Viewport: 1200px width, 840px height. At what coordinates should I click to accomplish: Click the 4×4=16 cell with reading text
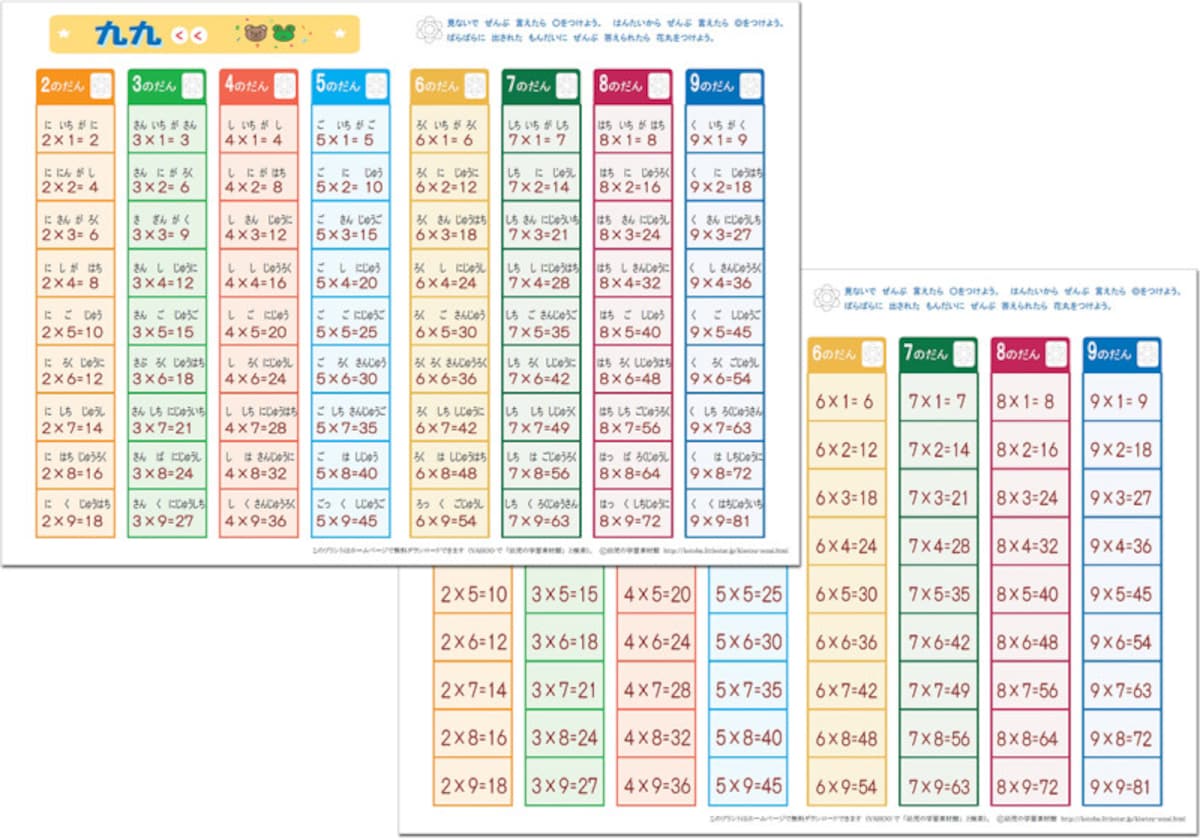[x=259, y=274]
